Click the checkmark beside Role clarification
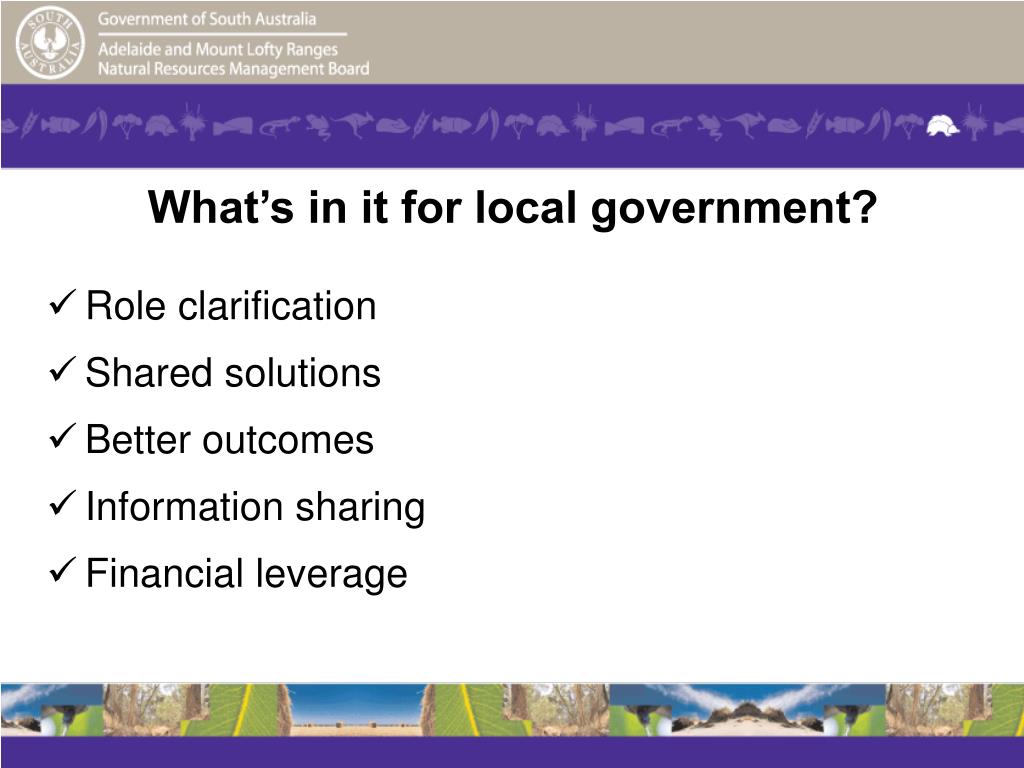The image size is (1024, 768). (x=63, y=303)
